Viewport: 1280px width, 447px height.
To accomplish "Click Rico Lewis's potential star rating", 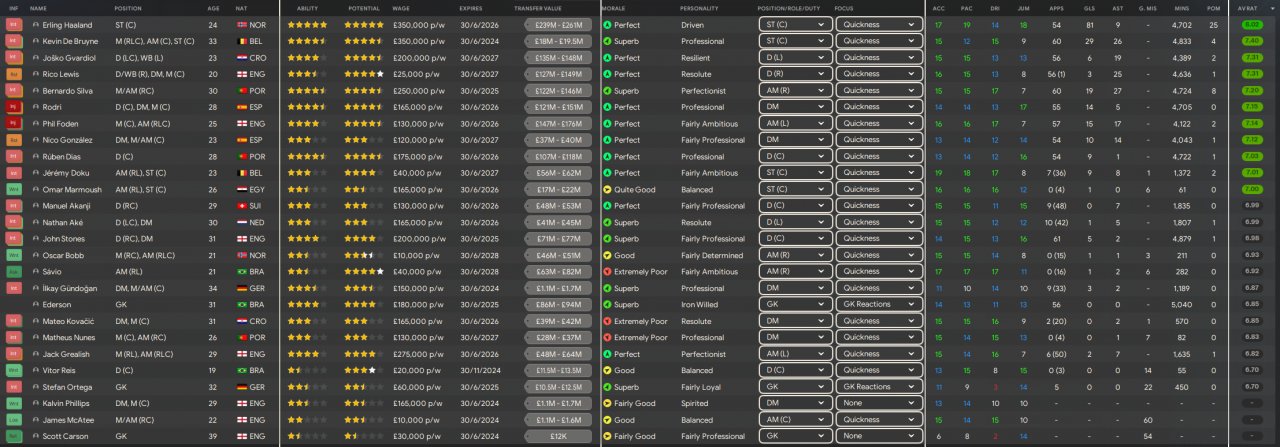I will tap(363, 74).
